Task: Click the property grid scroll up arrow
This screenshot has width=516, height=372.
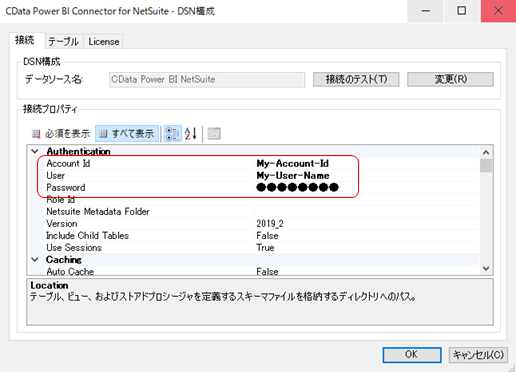Action: (x=486, y=153)
